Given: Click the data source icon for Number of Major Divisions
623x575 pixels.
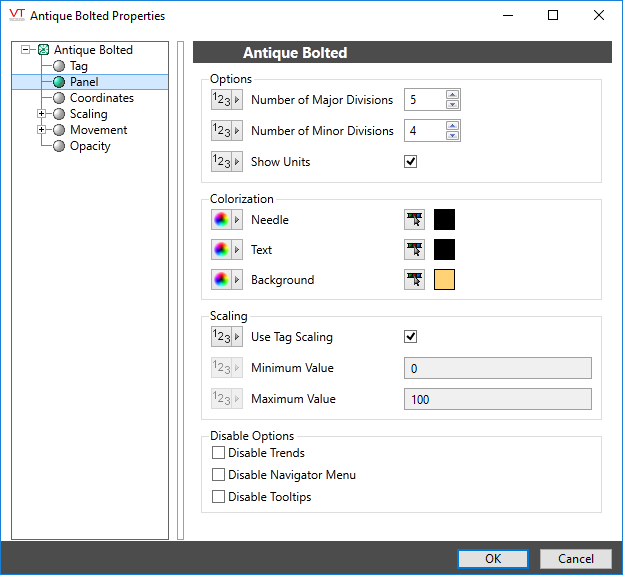Looking at the screenshot, I should click(x=226, y=100).
